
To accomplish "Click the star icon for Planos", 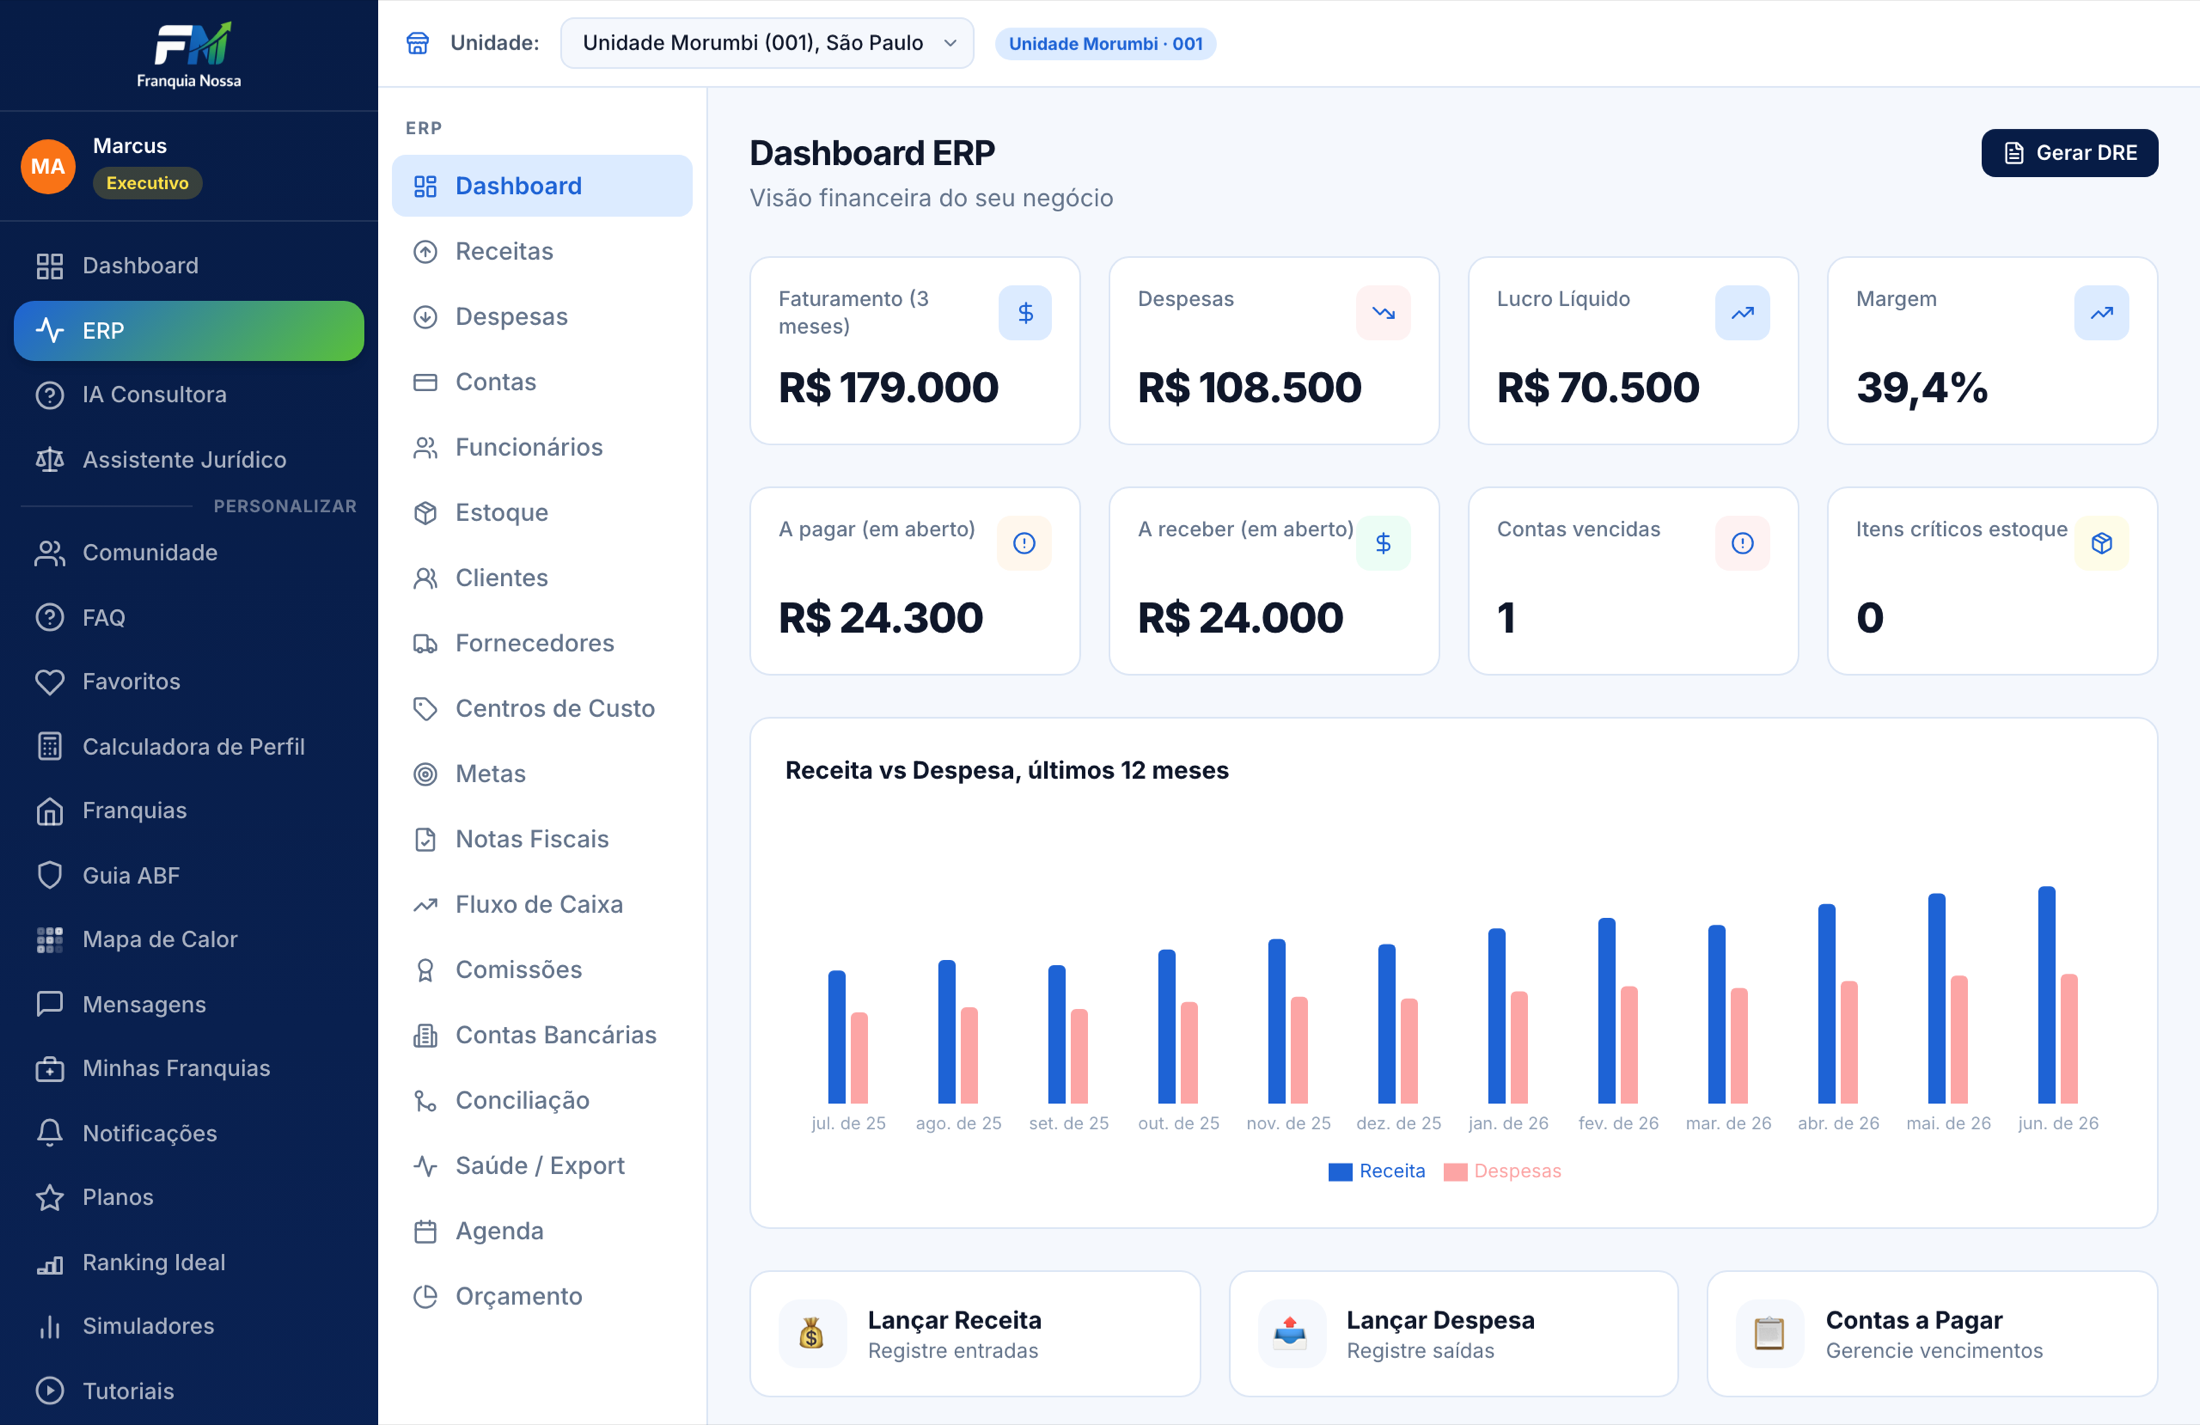I will pos(50,1197).
